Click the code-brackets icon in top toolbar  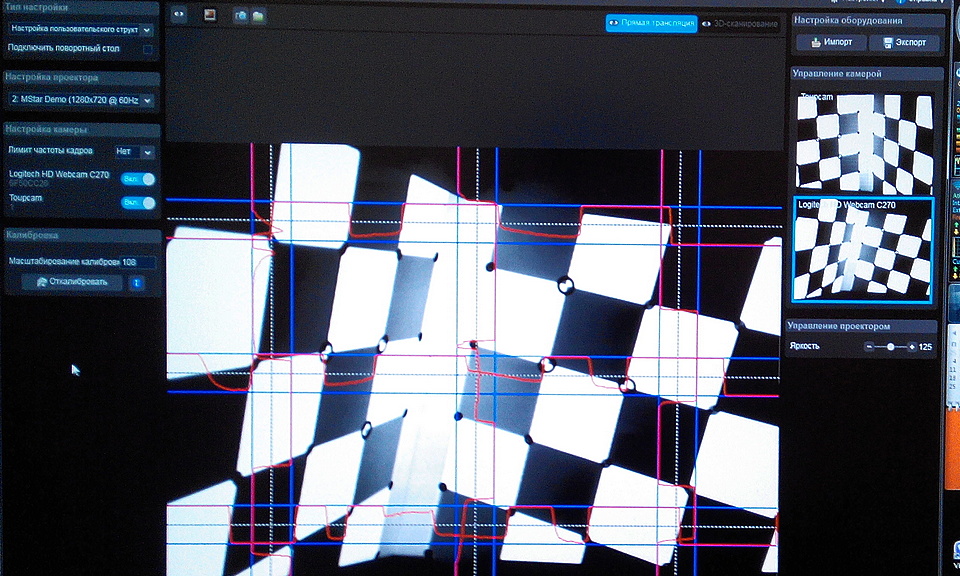click(x=178, y=15)
